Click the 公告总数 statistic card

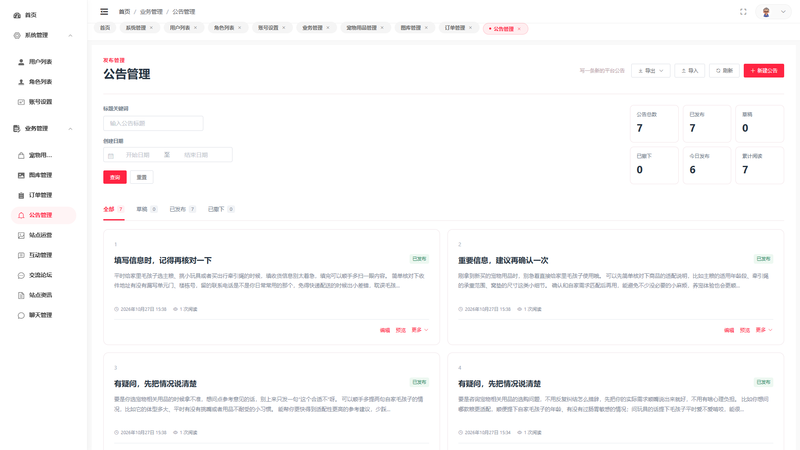pos(655,123)
